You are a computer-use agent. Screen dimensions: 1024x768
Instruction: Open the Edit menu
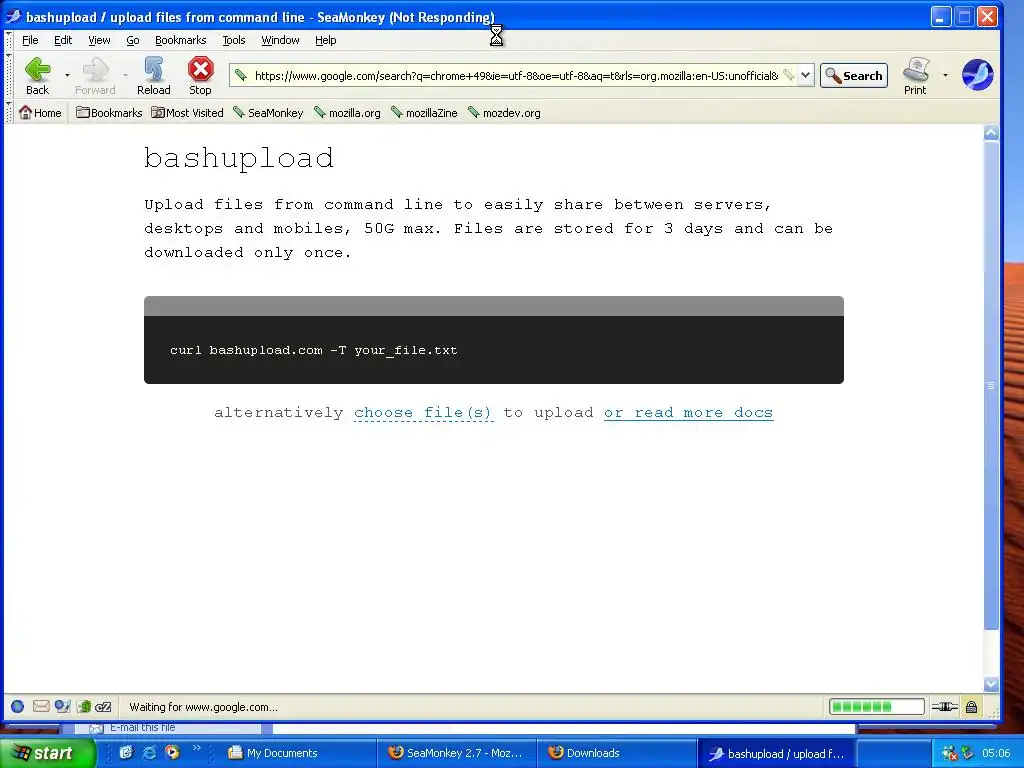[x=63, y=40]
